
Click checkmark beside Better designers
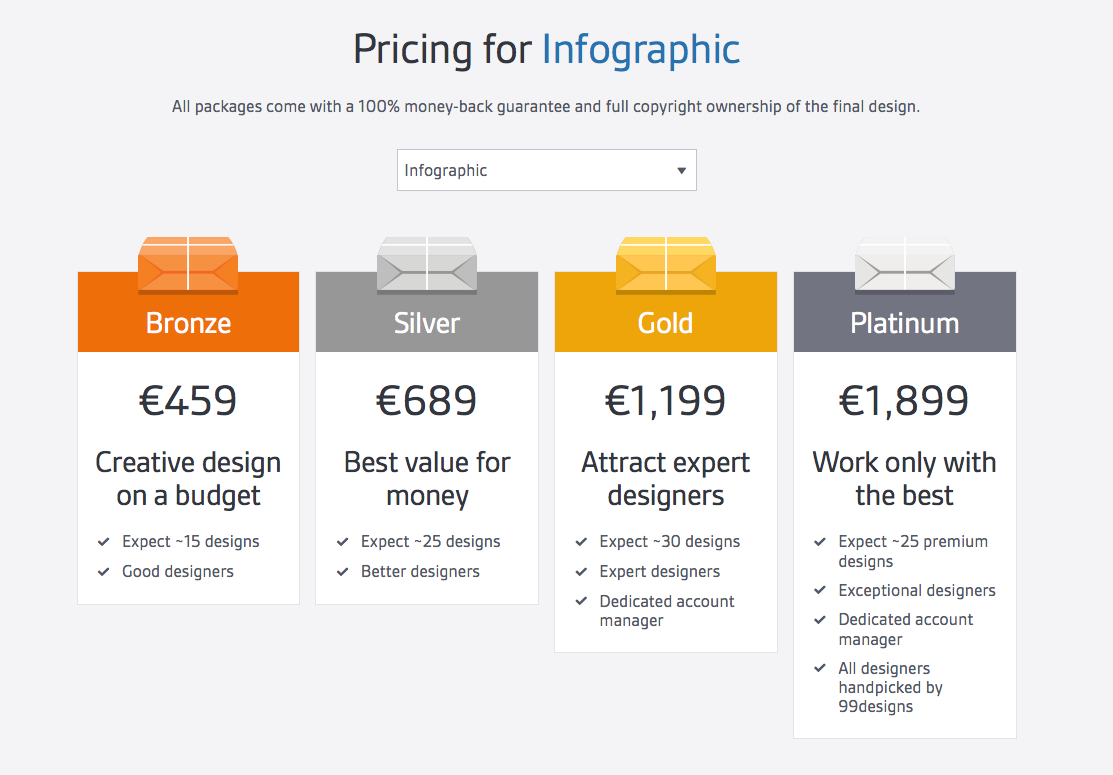[x=343, y=571]
